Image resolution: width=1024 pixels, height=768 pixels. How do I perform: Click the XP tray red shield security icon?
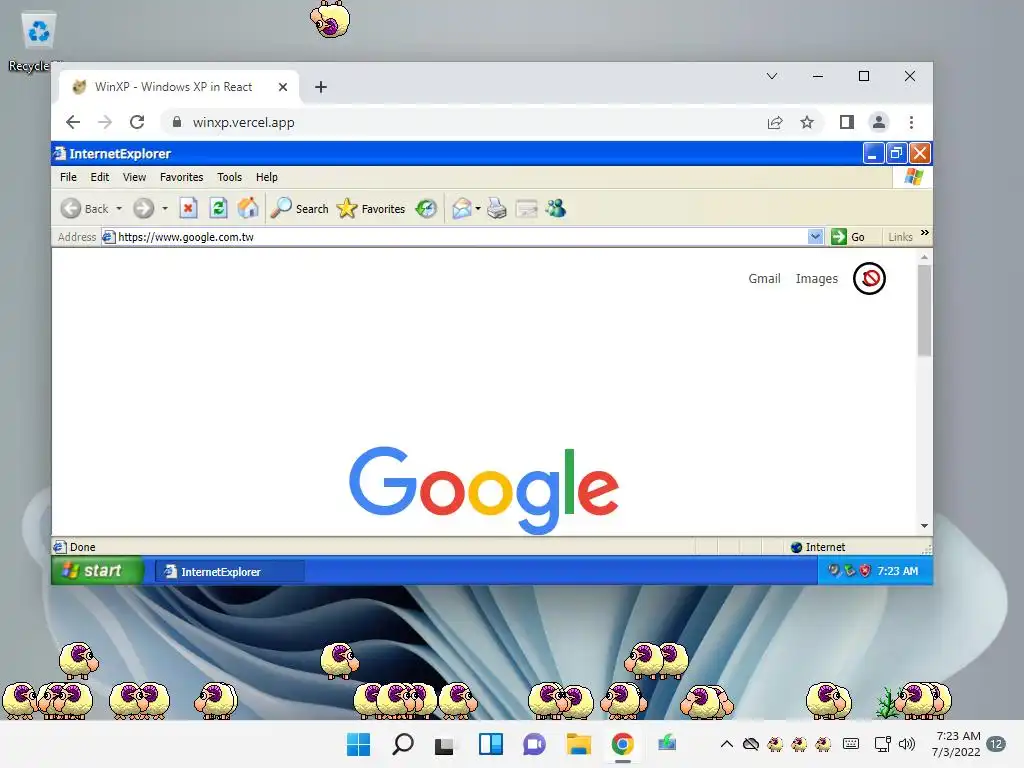(865, 570)
